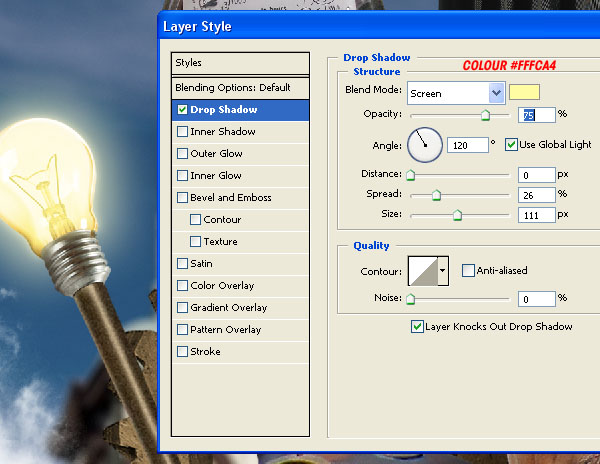Click the Spread slider handle

[436, 195]
